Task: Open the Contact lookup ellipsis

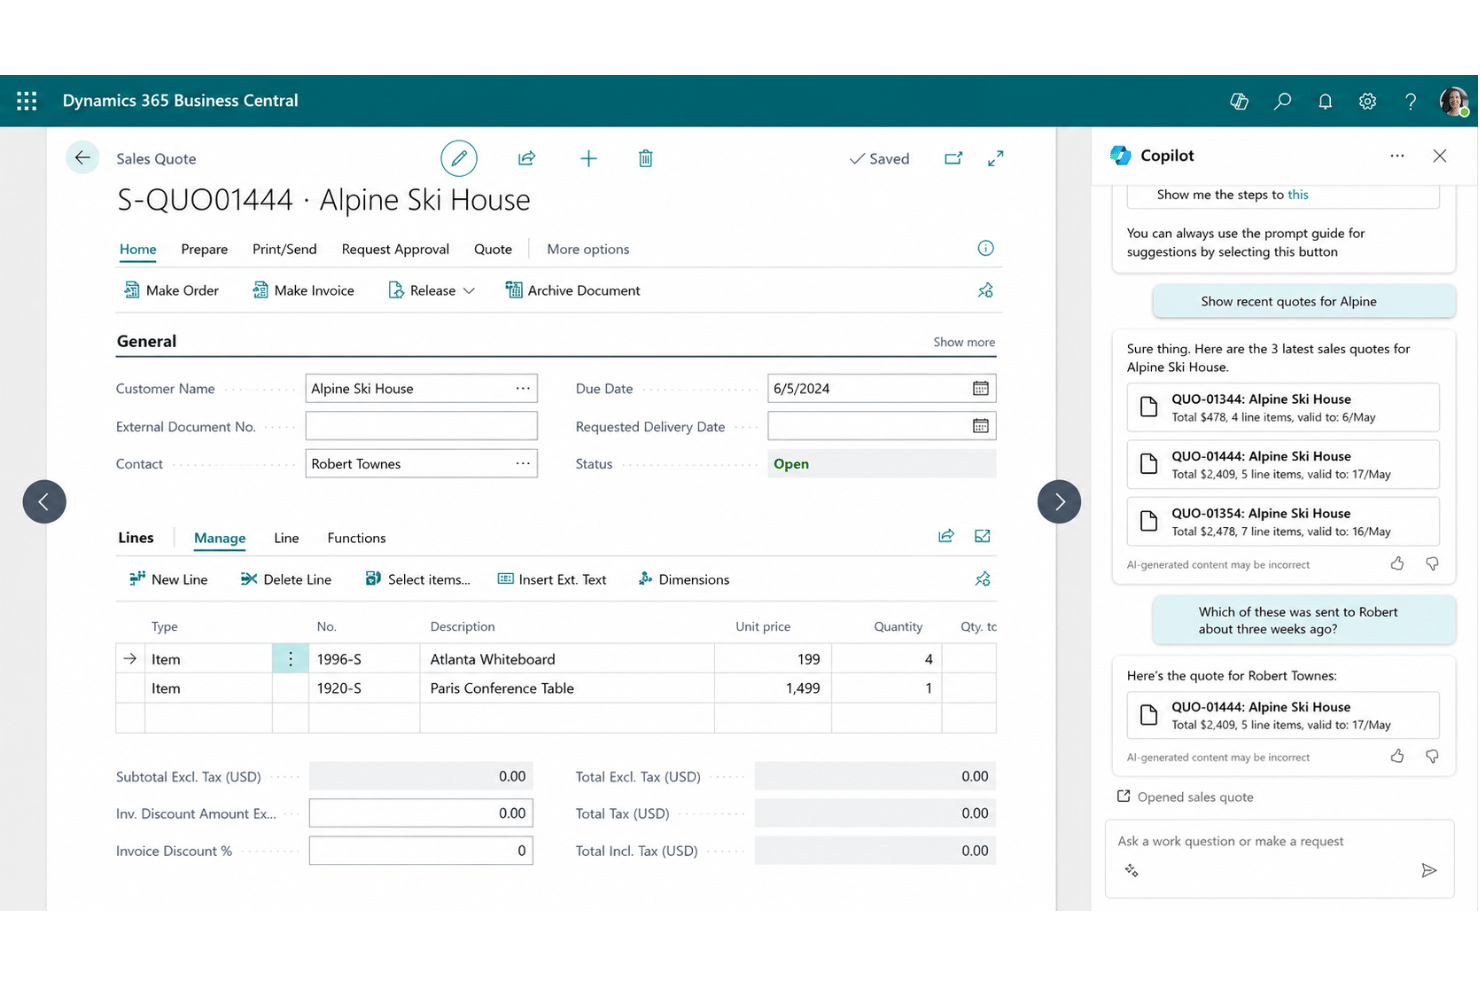Action: [x=523, y=463]
